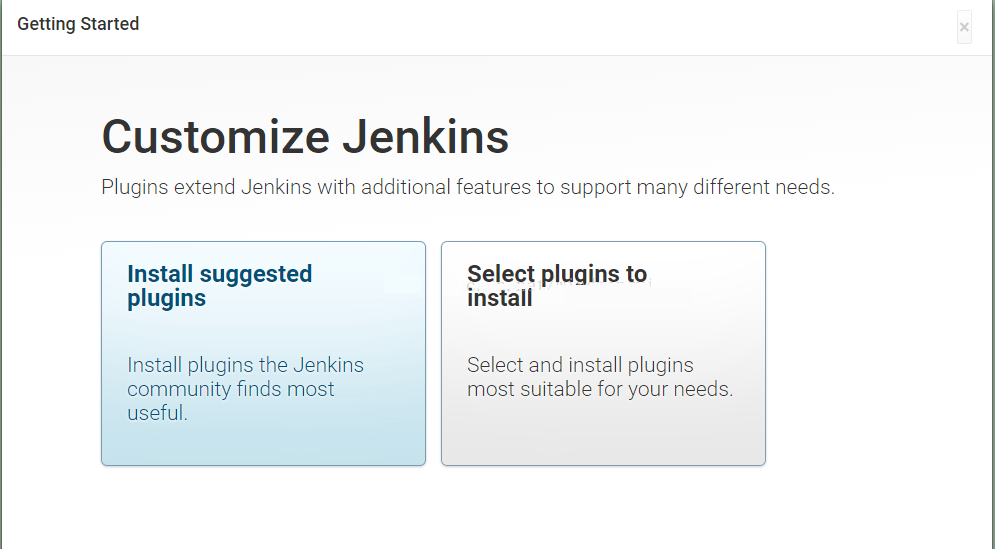Click the Getting Started header title

click(x=78, y=24)
